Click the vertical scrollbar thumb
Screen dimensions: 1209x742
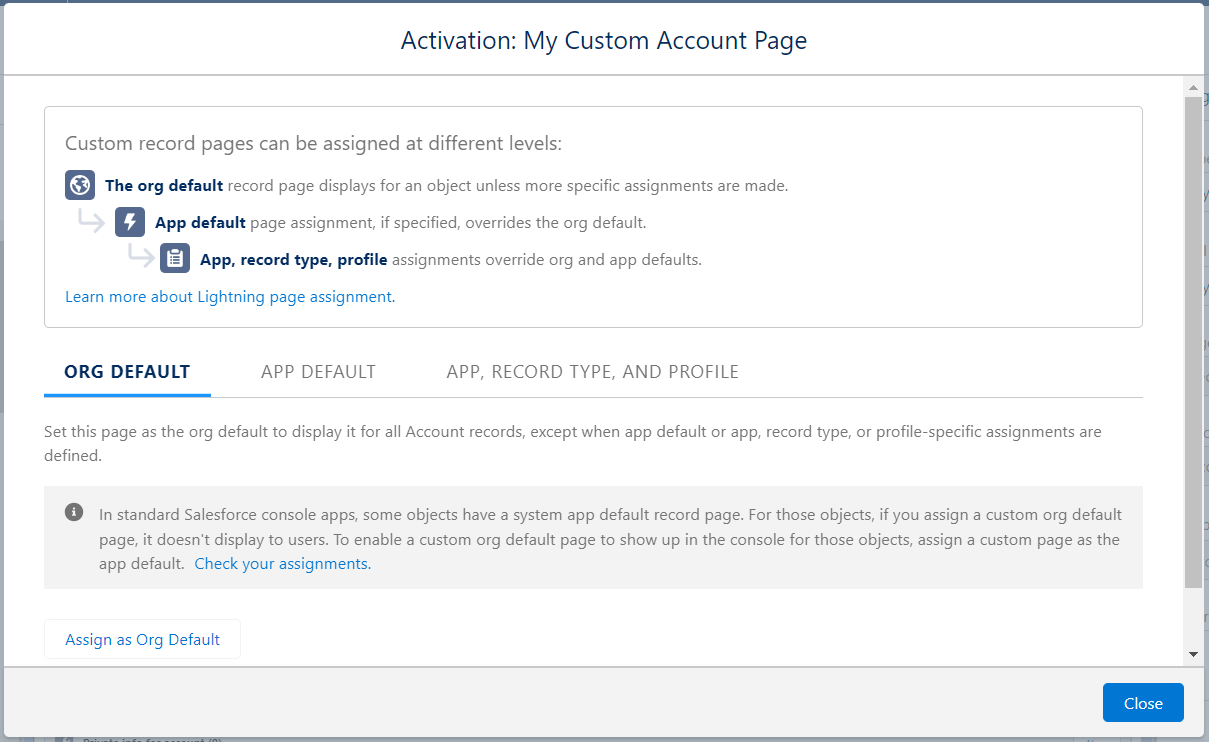click(x=1193, y=340)
